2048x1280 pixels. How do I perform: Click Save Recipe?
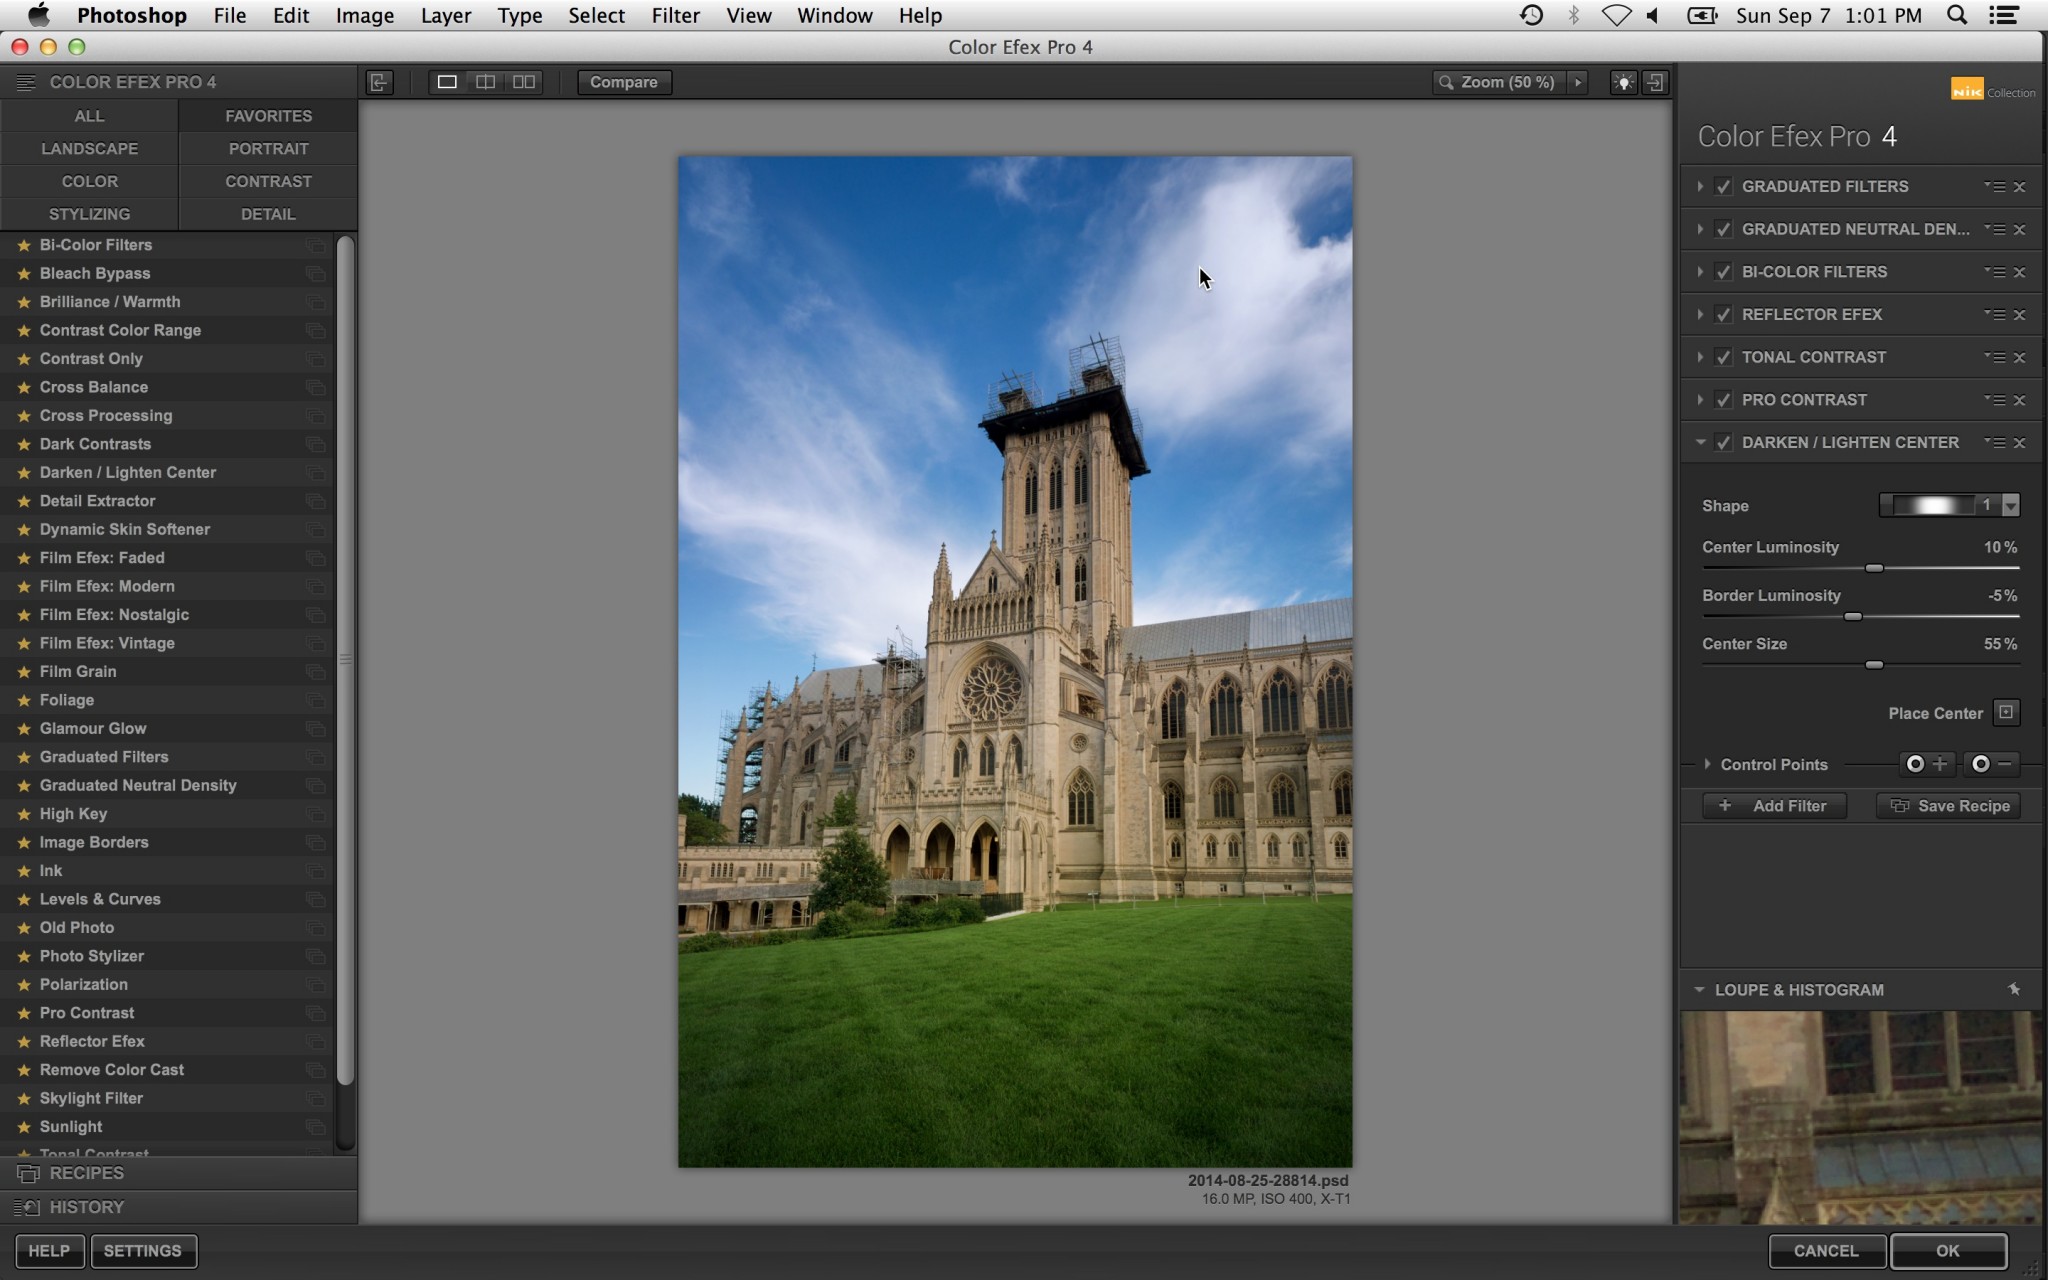pos(1948,806)
